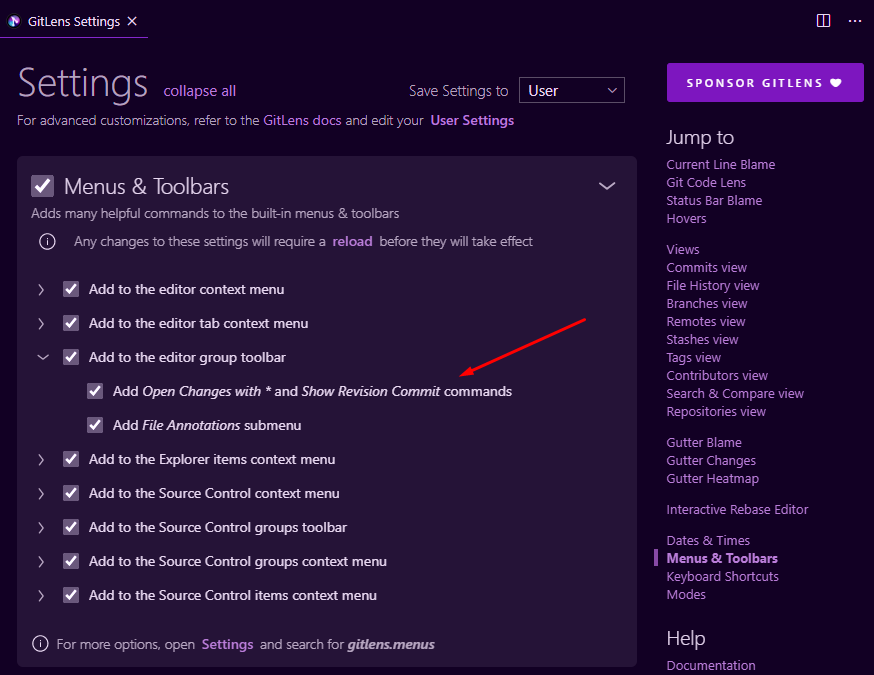Select the GitLens Settings tab
Image resolution: width=874 pixels, height=675 pixels.
coord(70,20)
